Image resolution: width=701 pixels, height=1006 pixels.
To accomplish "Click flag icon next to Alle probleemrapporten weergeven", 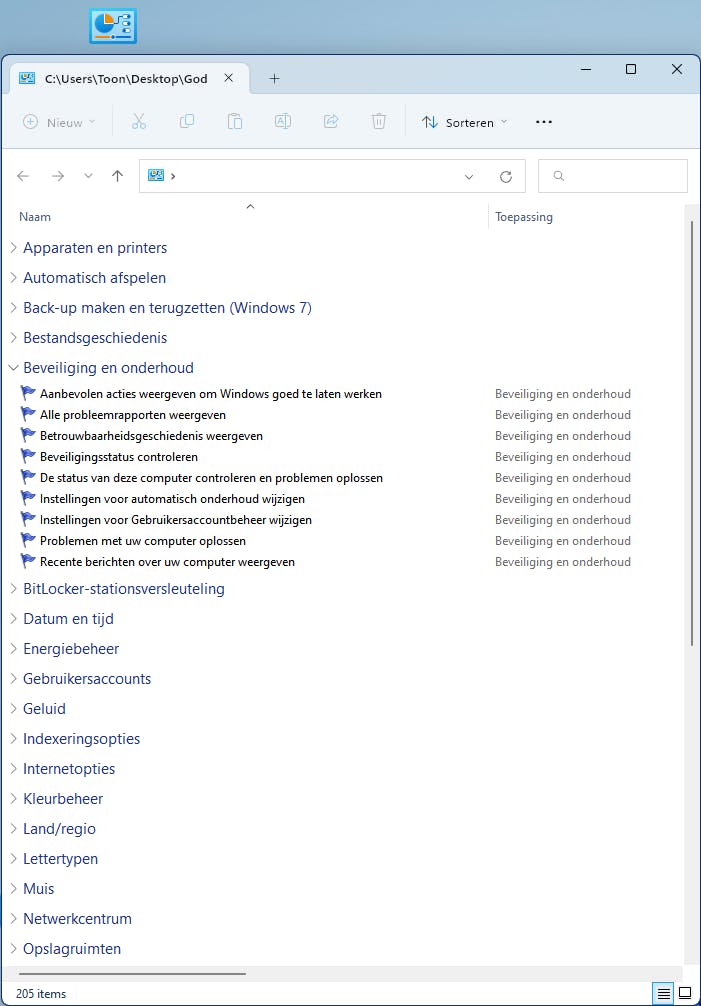I will click(x=28, y=414).
